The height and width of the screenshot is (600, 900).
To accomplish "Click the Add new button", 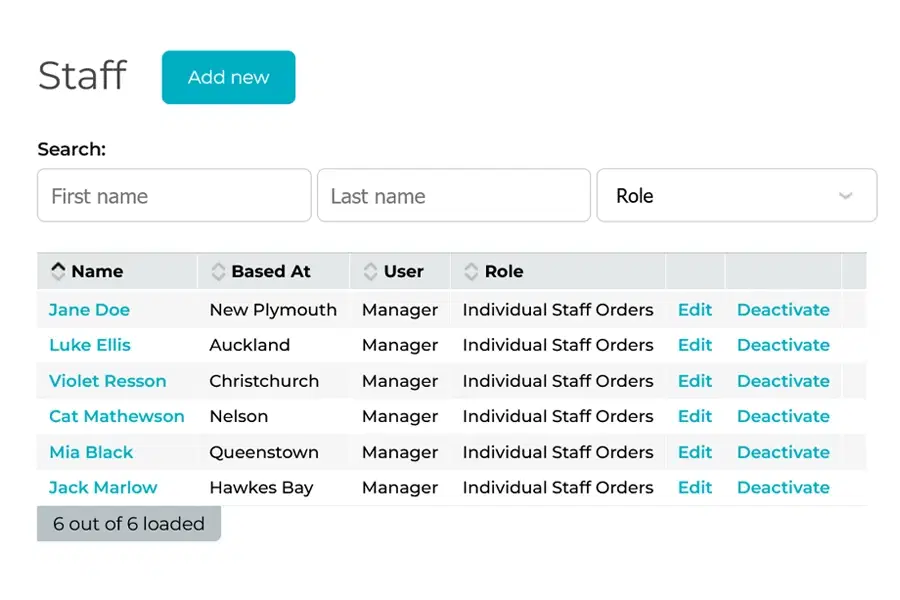I will coord(228,77).
